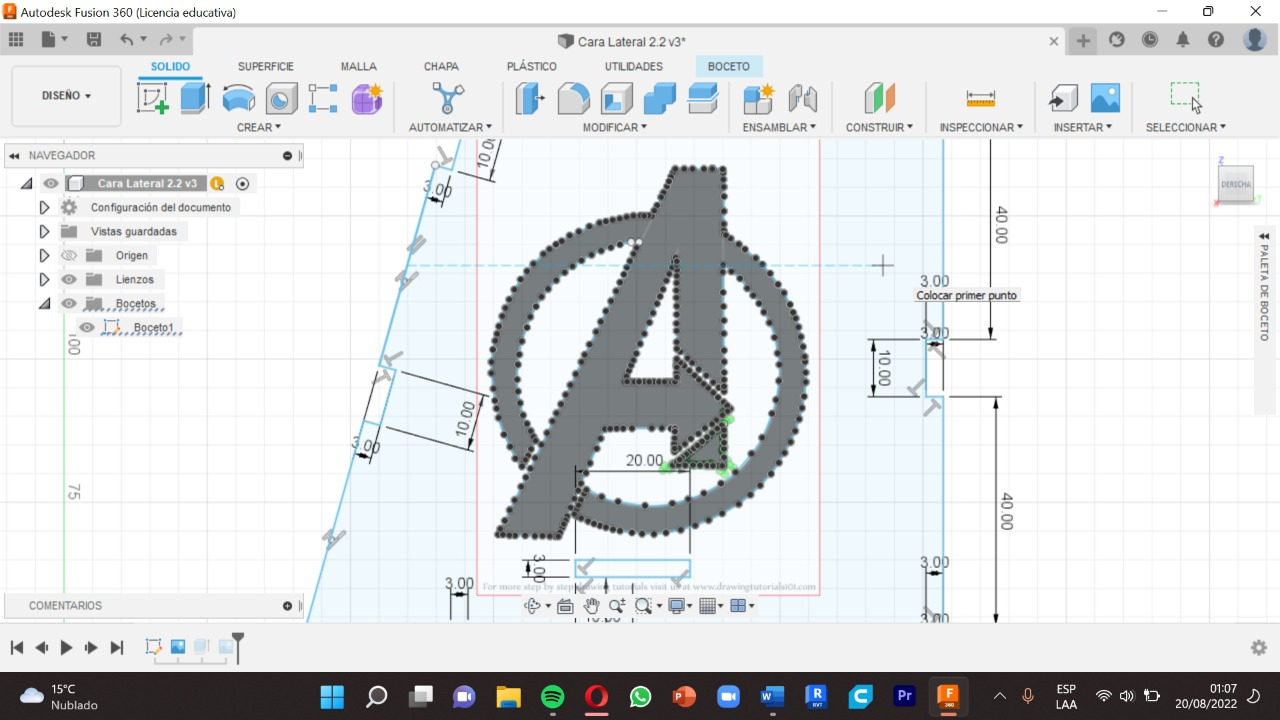Click the Create Form purple icon

point(367,98)
